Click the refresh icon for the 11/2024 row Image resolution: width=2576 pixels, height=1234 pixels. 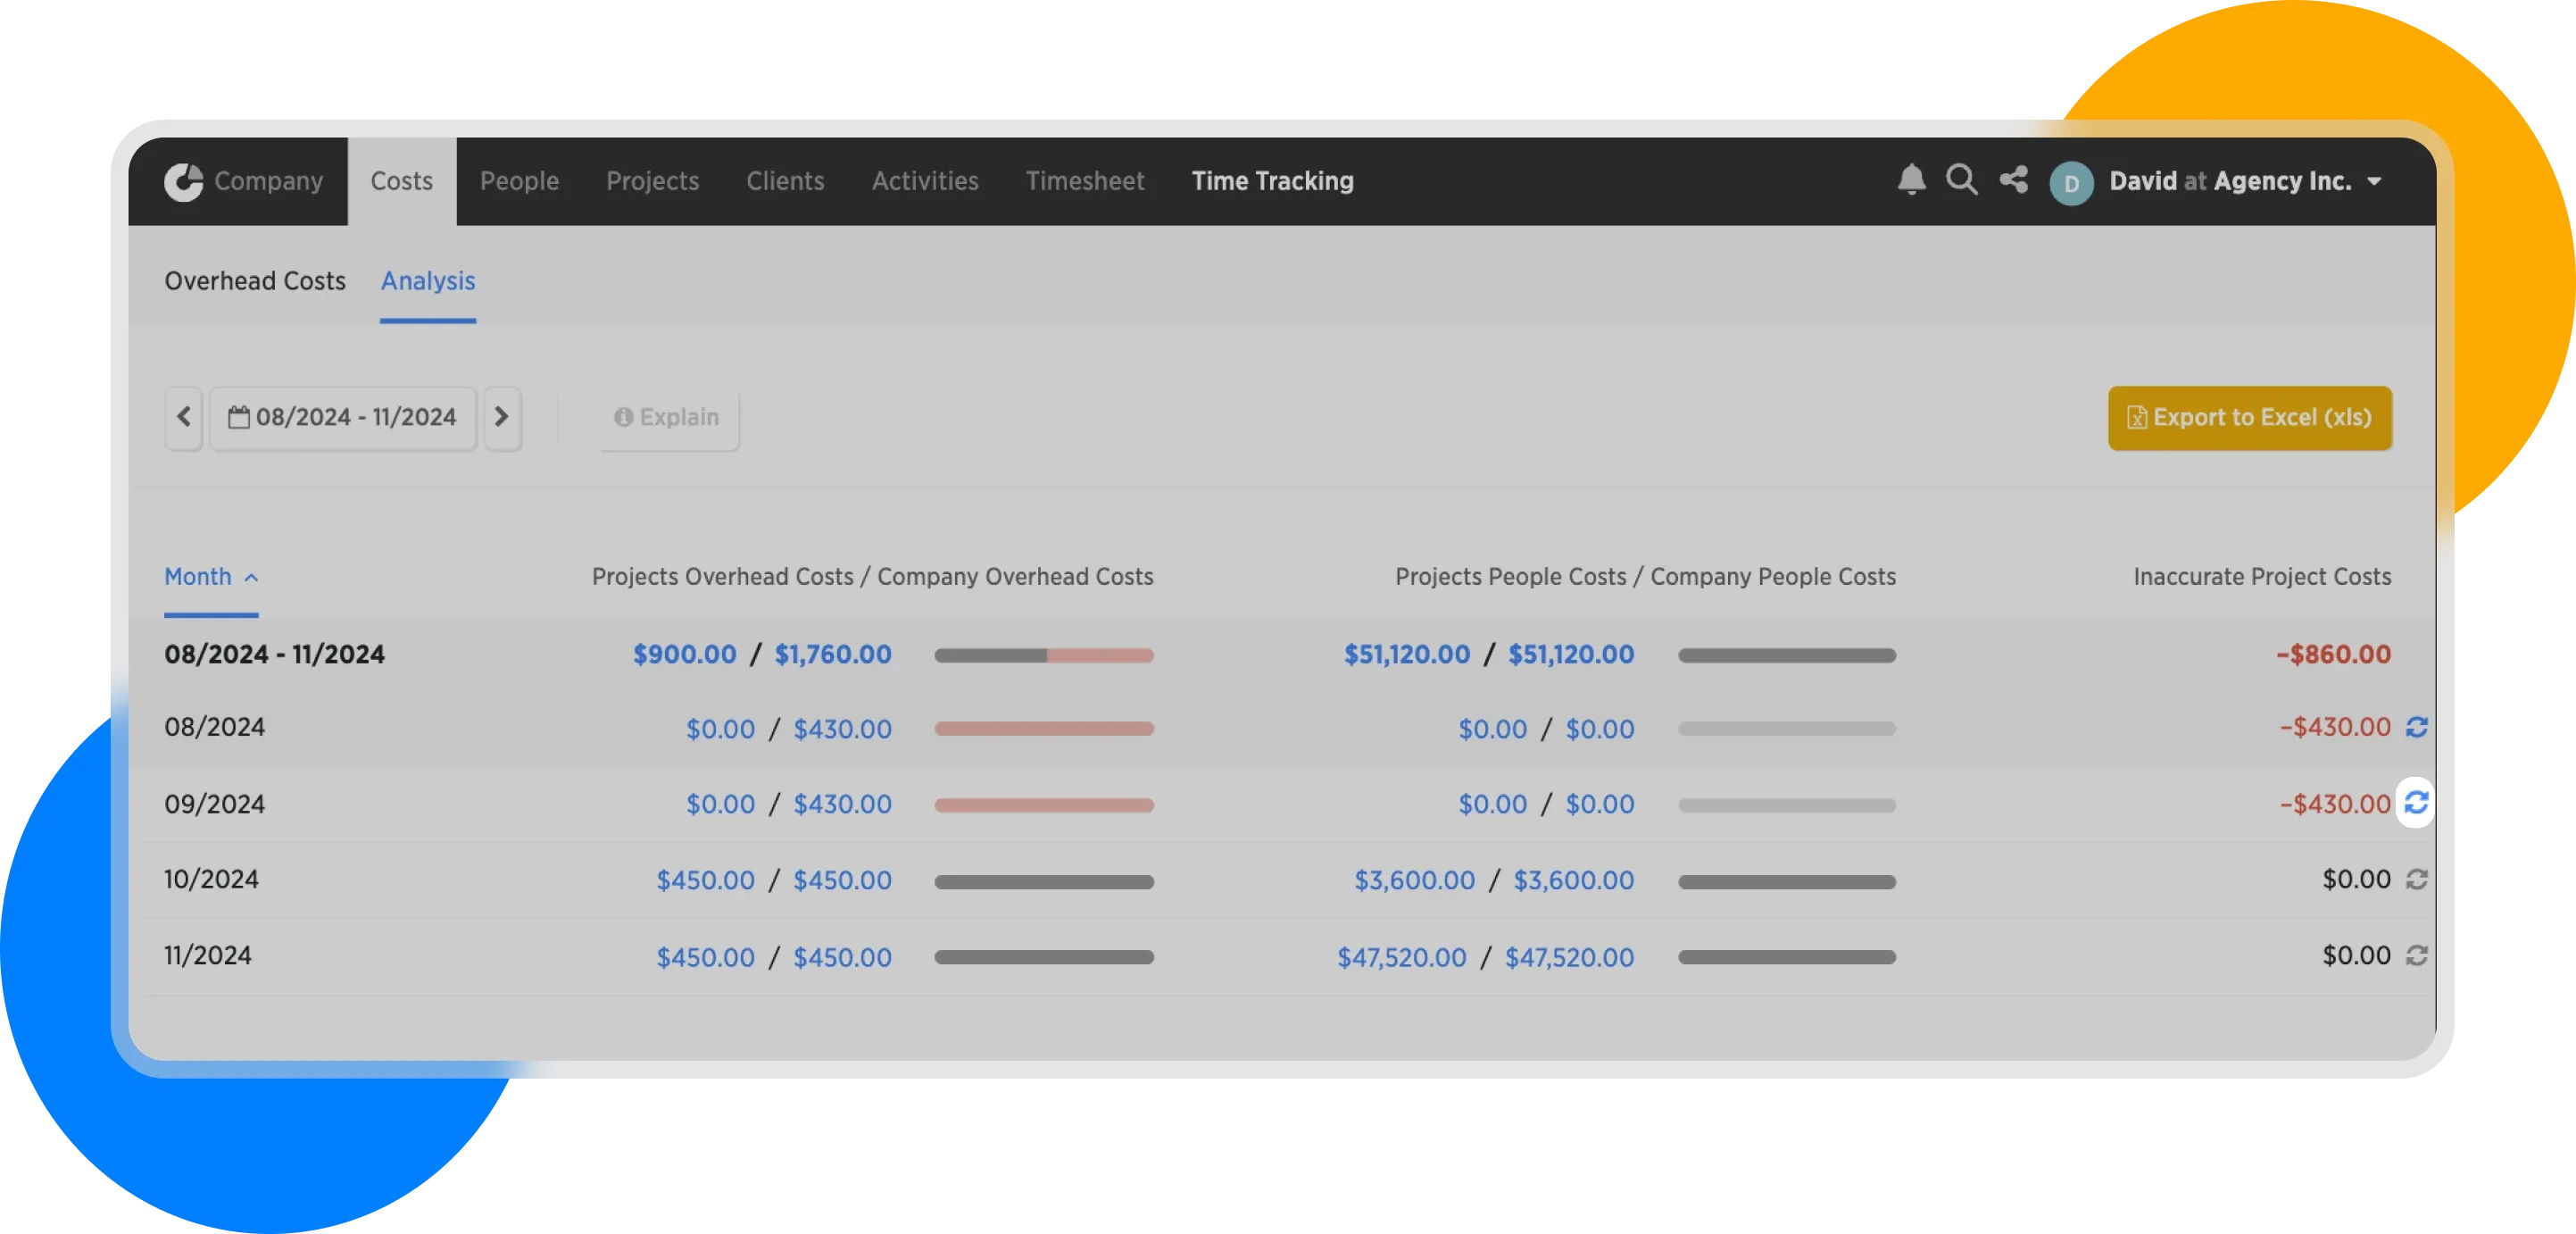[x=2416, y=955]
